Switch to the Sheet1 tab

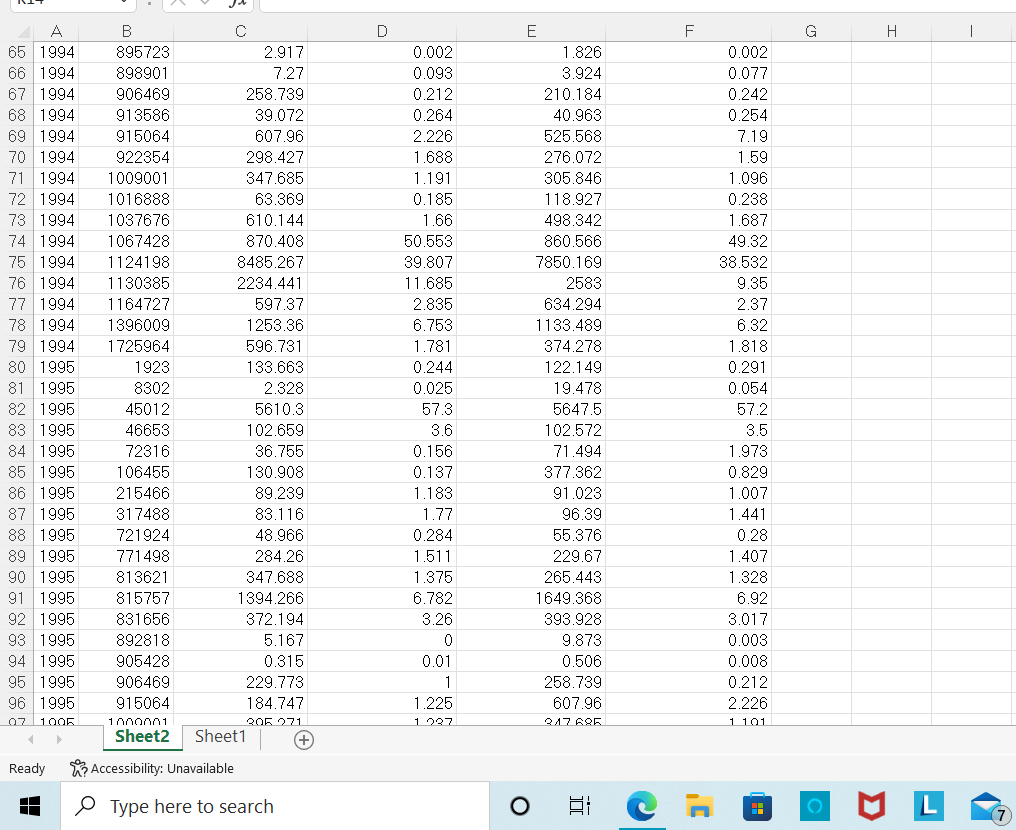tap(220, 736)
